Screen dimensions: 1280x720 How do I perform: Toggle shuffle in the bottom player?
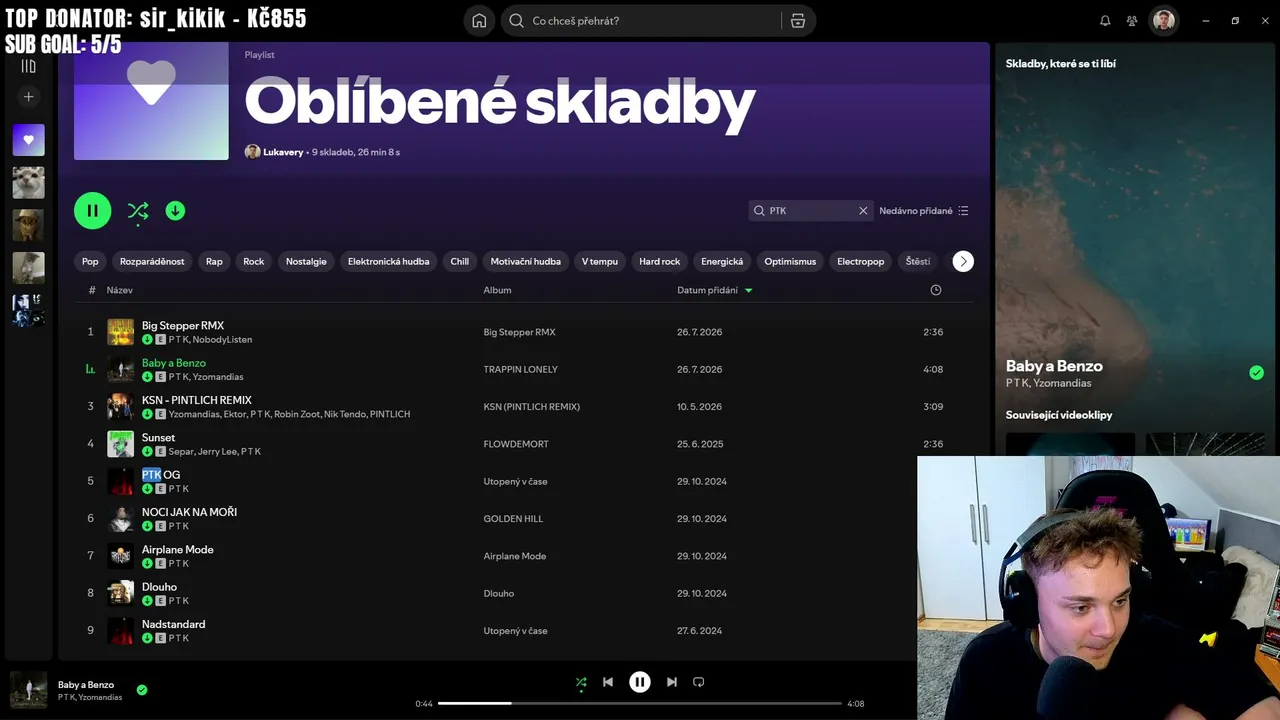tap(581, 682)
